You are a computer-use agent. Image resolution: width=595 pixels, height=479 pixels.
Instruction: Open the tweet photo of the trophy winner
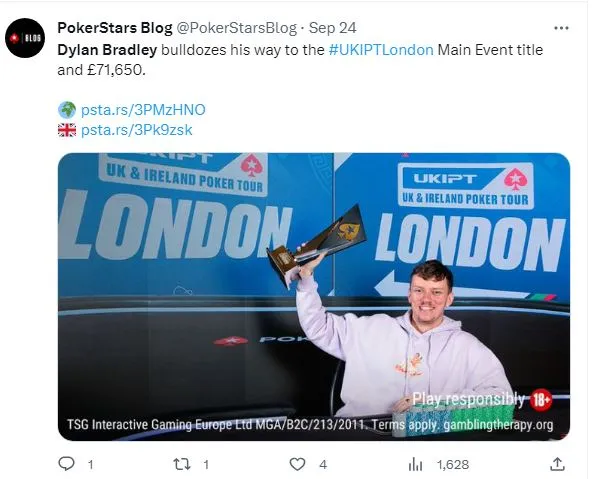tap(314, 296)
